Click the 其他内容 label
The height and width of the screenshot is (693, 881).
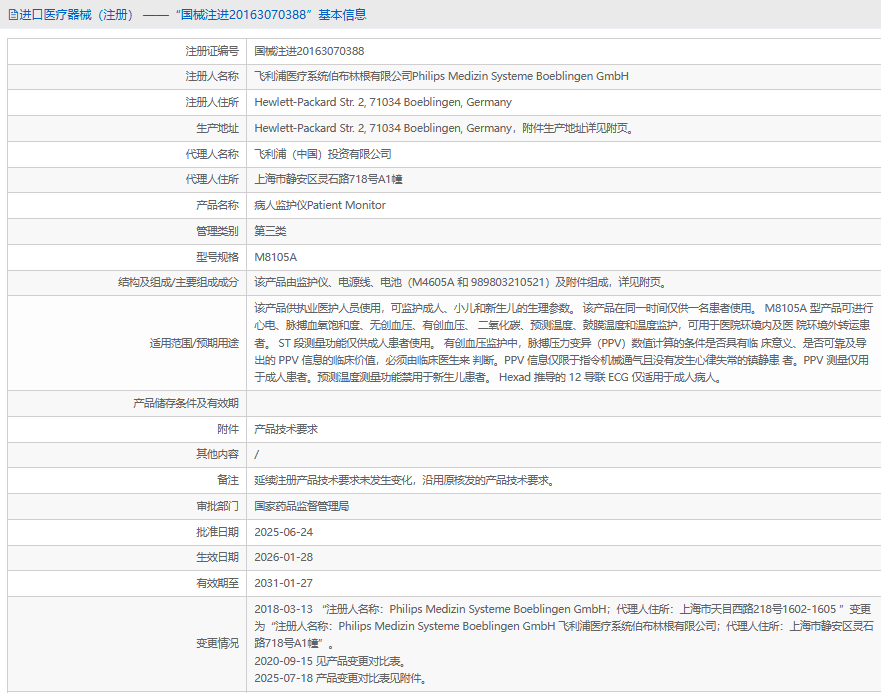coord(217,454)
